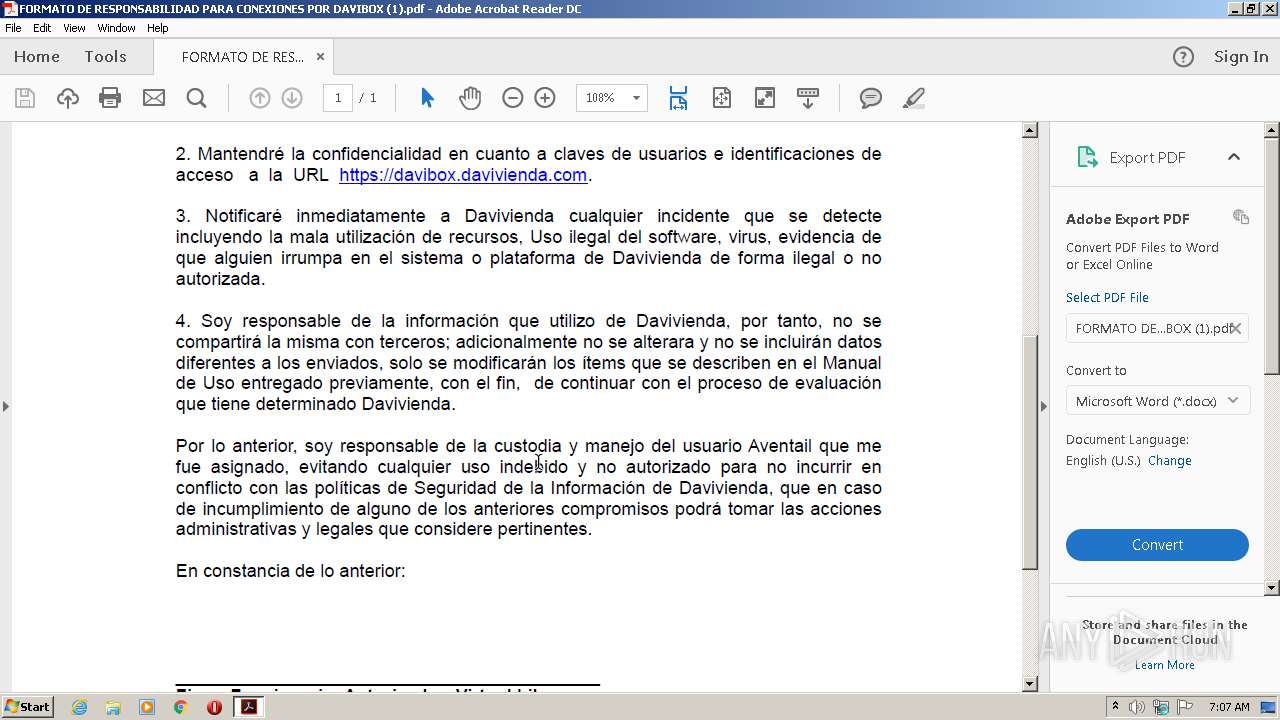Click the fit one full page icon
The width and height of the screenshot is (1280, 720).
pyautogui.click(x=722, y=98)
